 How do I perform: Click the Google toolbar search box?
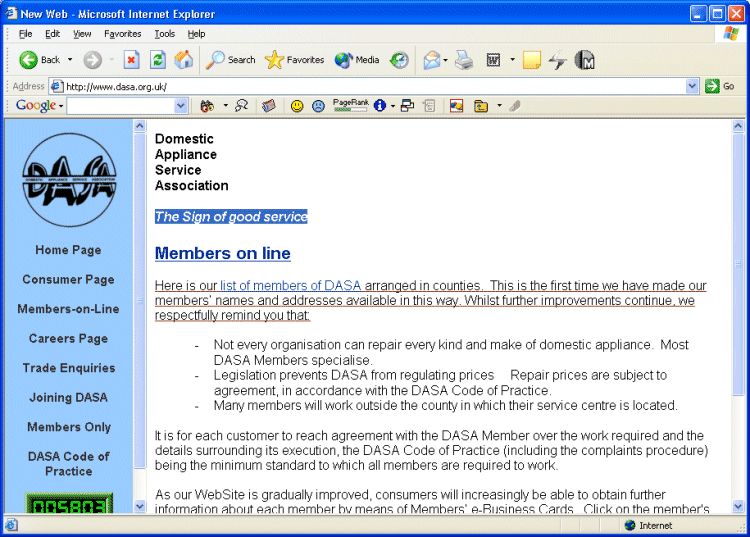[x=121, y=106]
